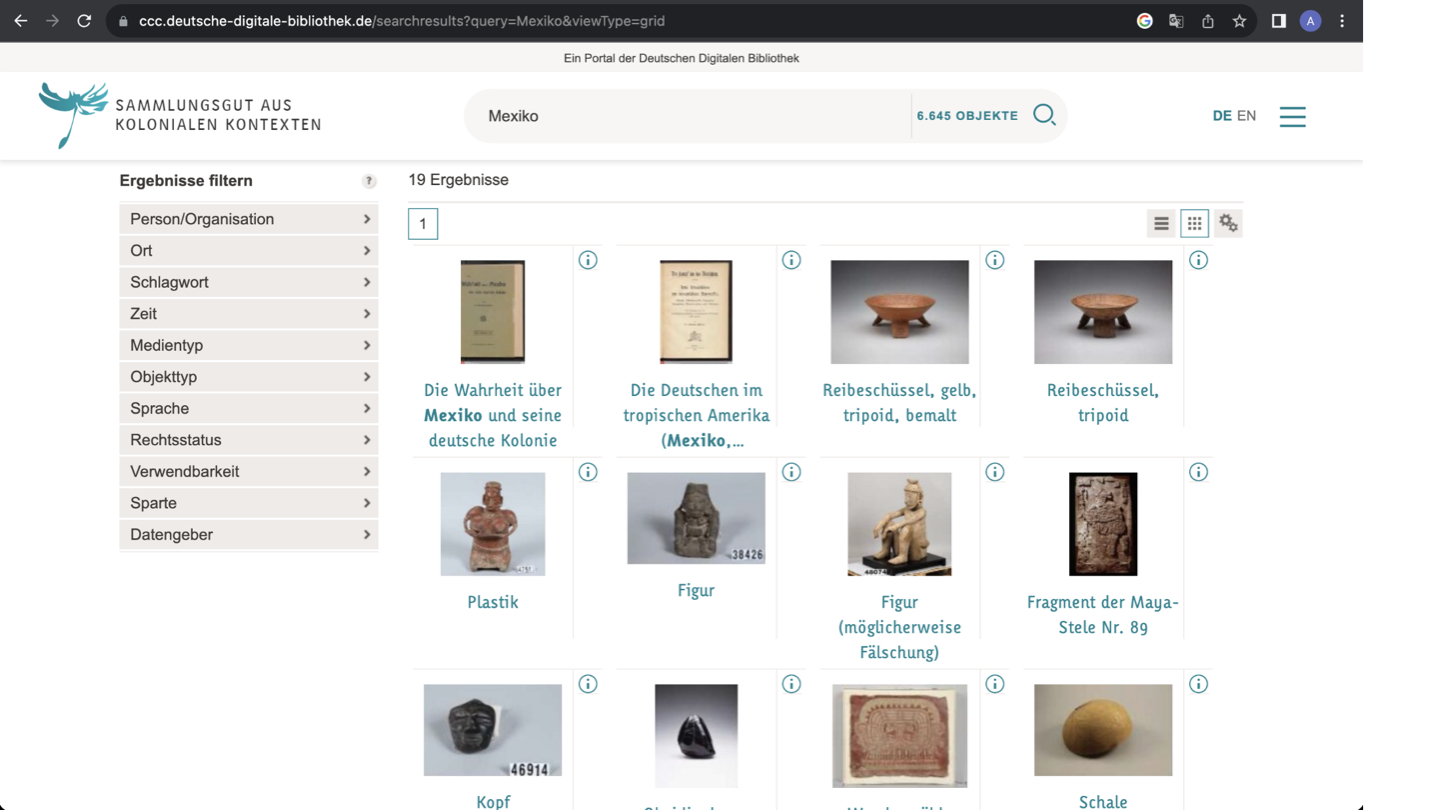The width and height of the screenshot is (1440, 810).
Task: Open the hamburger main menu
Action: (1292, 116)
